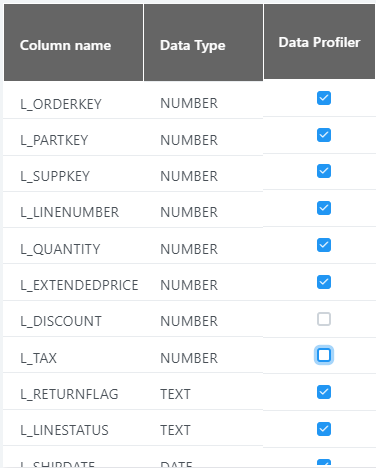Enable Data Profiler for L_DISCOUNT
The image size is (376, 468).
coord(324,319)
